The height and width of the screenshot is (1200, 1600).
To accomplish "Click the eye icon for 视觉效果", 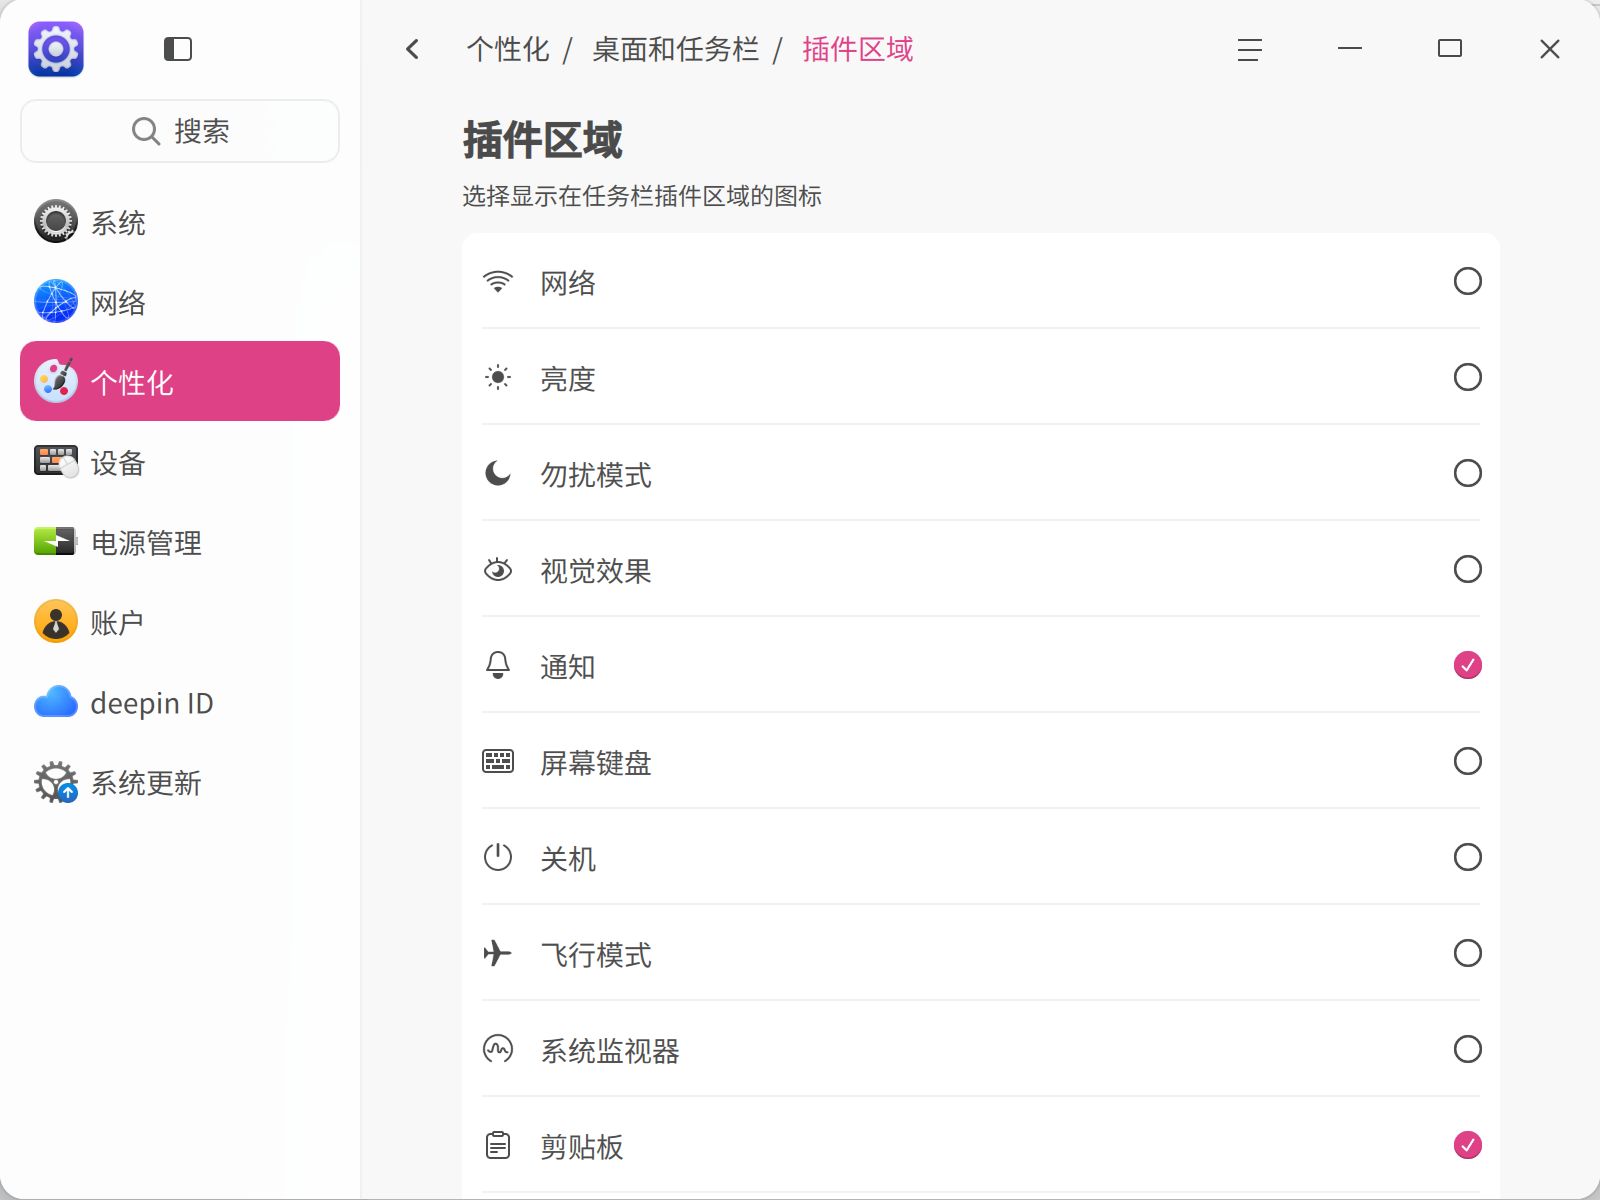I will [498, 569].
